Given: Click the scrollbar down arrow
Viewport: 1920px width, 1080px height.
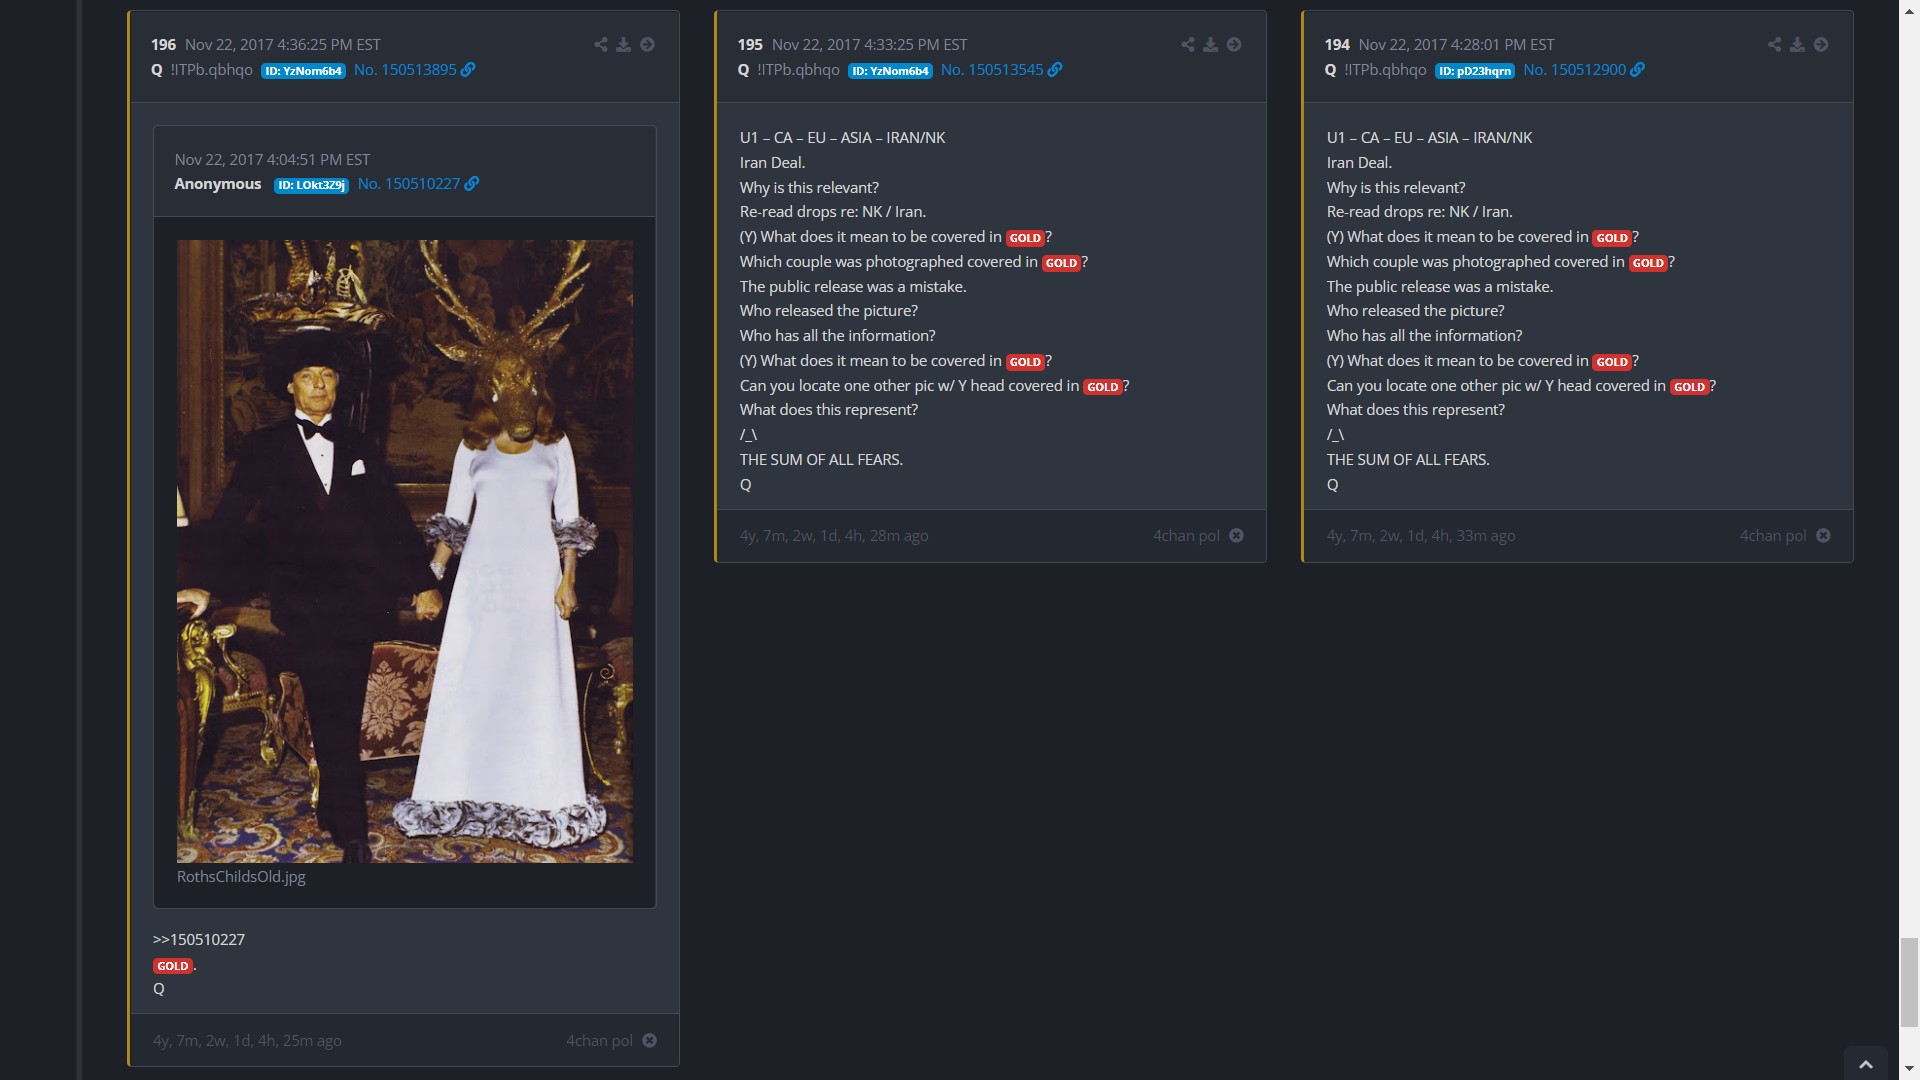Looking at the screenshot, I should click(x=1909, y=1070).
